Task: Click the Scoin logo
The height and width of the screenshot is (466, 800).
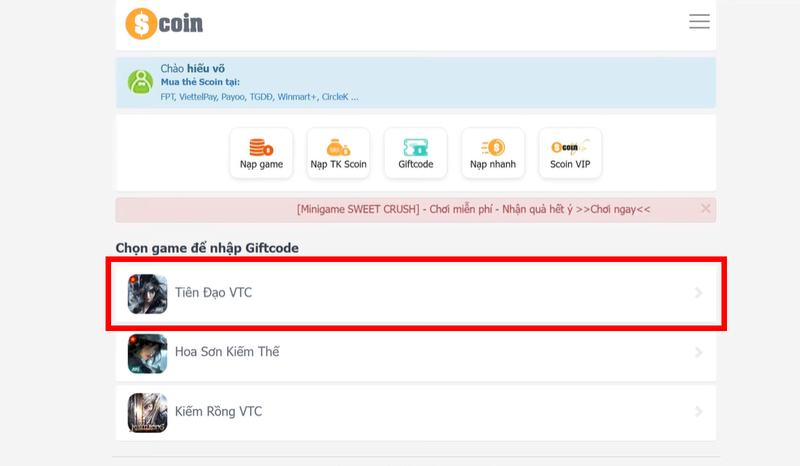Action: pos(164,23)
